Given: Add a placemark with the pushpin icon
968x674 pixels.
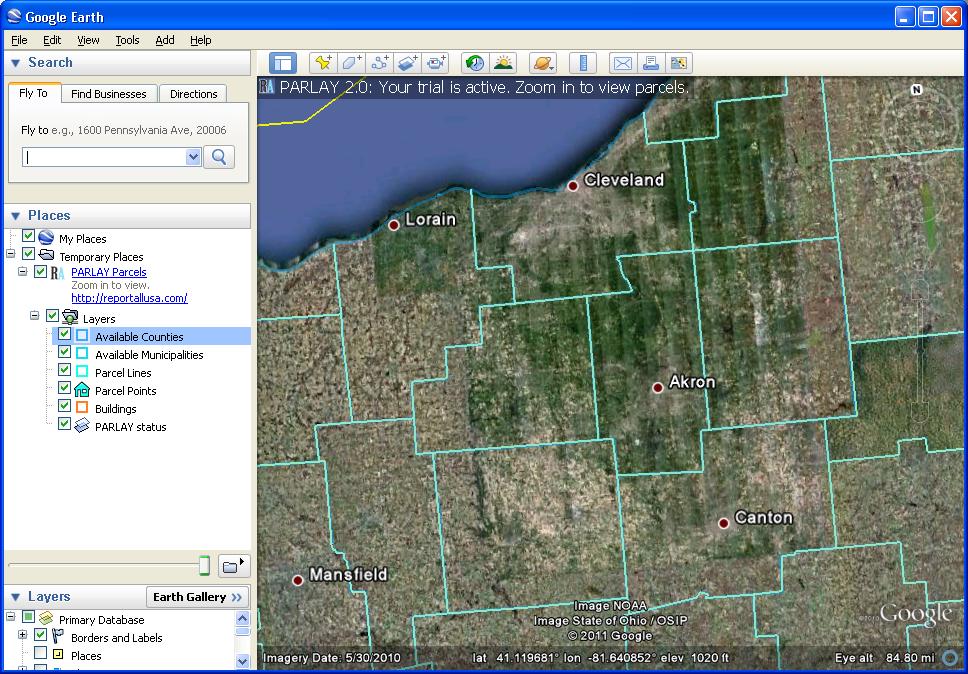Looking at the screenshot, I should tap(323, 63).
